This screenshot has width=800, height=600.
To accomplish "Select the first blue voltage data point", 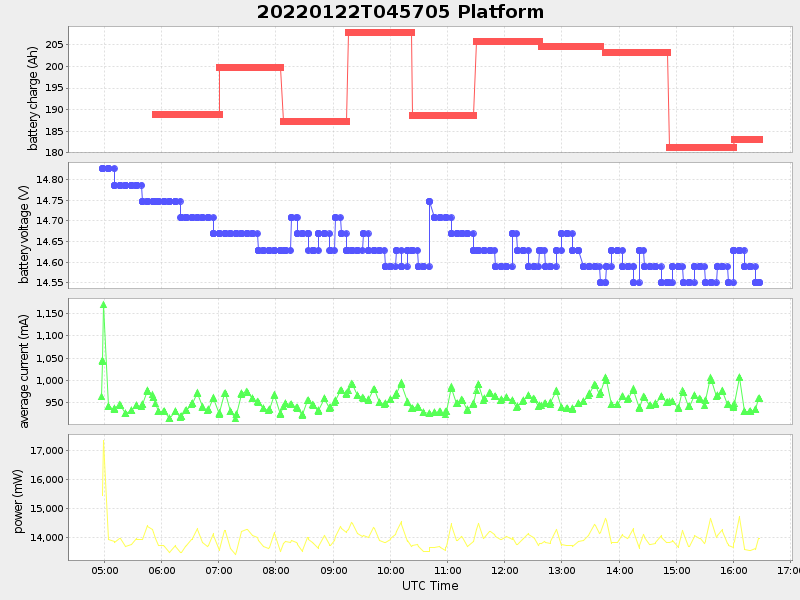I will (x=102, y=168).
